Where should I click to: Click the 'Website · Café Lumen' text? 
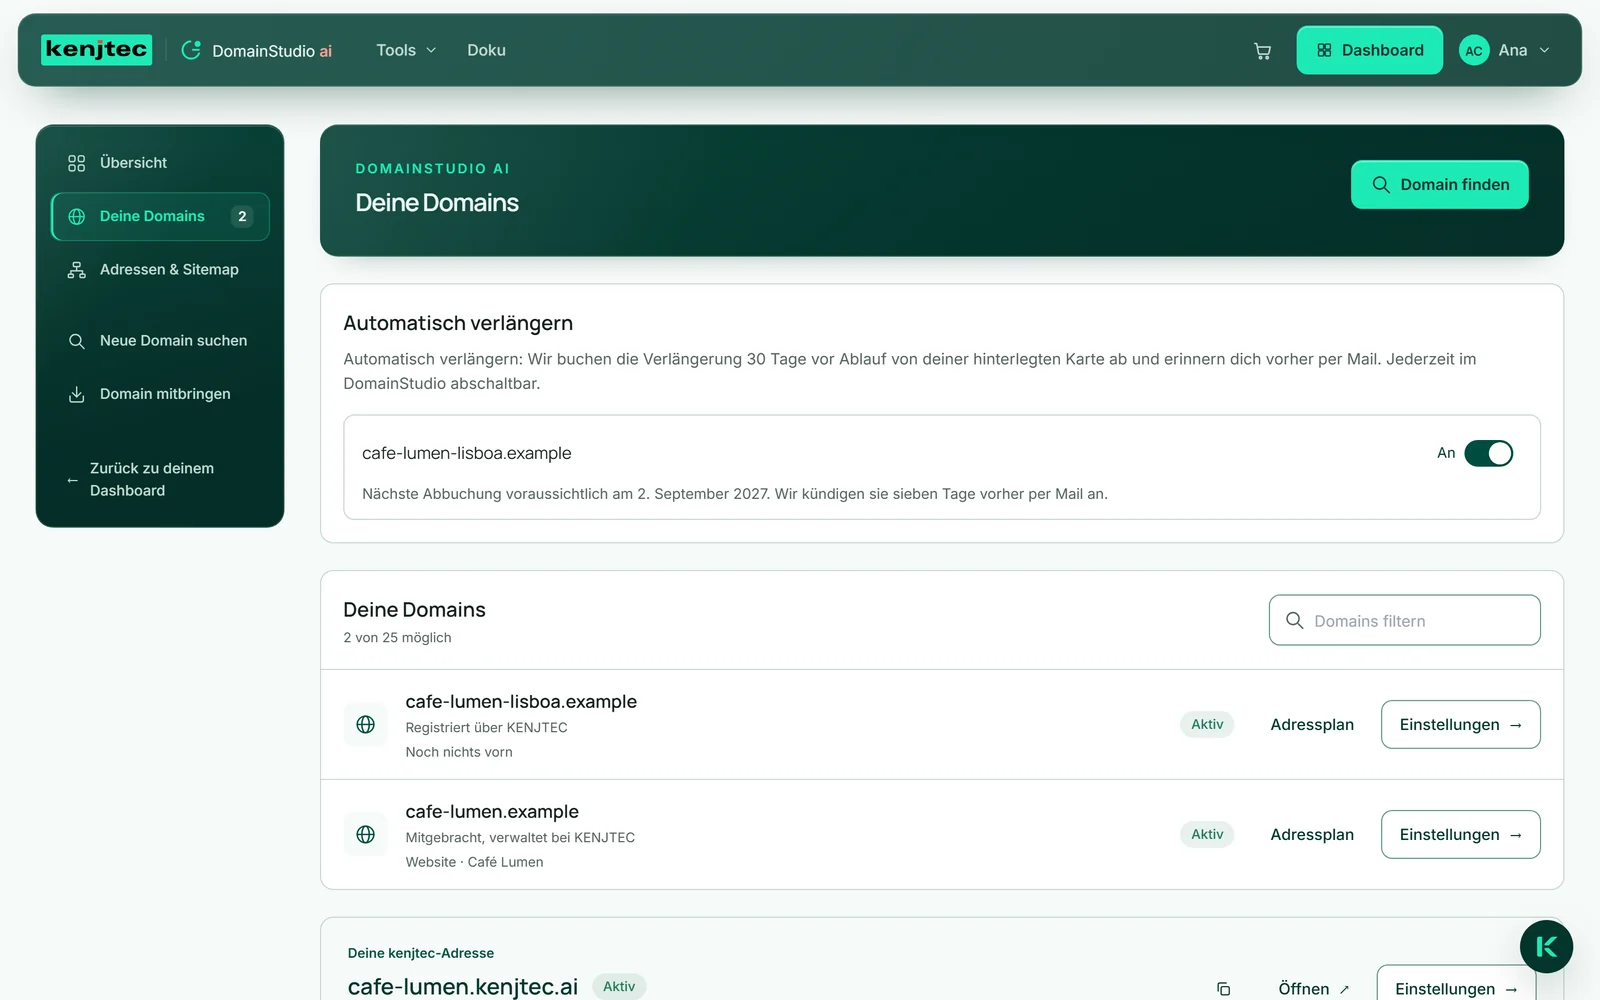(474, 862)
